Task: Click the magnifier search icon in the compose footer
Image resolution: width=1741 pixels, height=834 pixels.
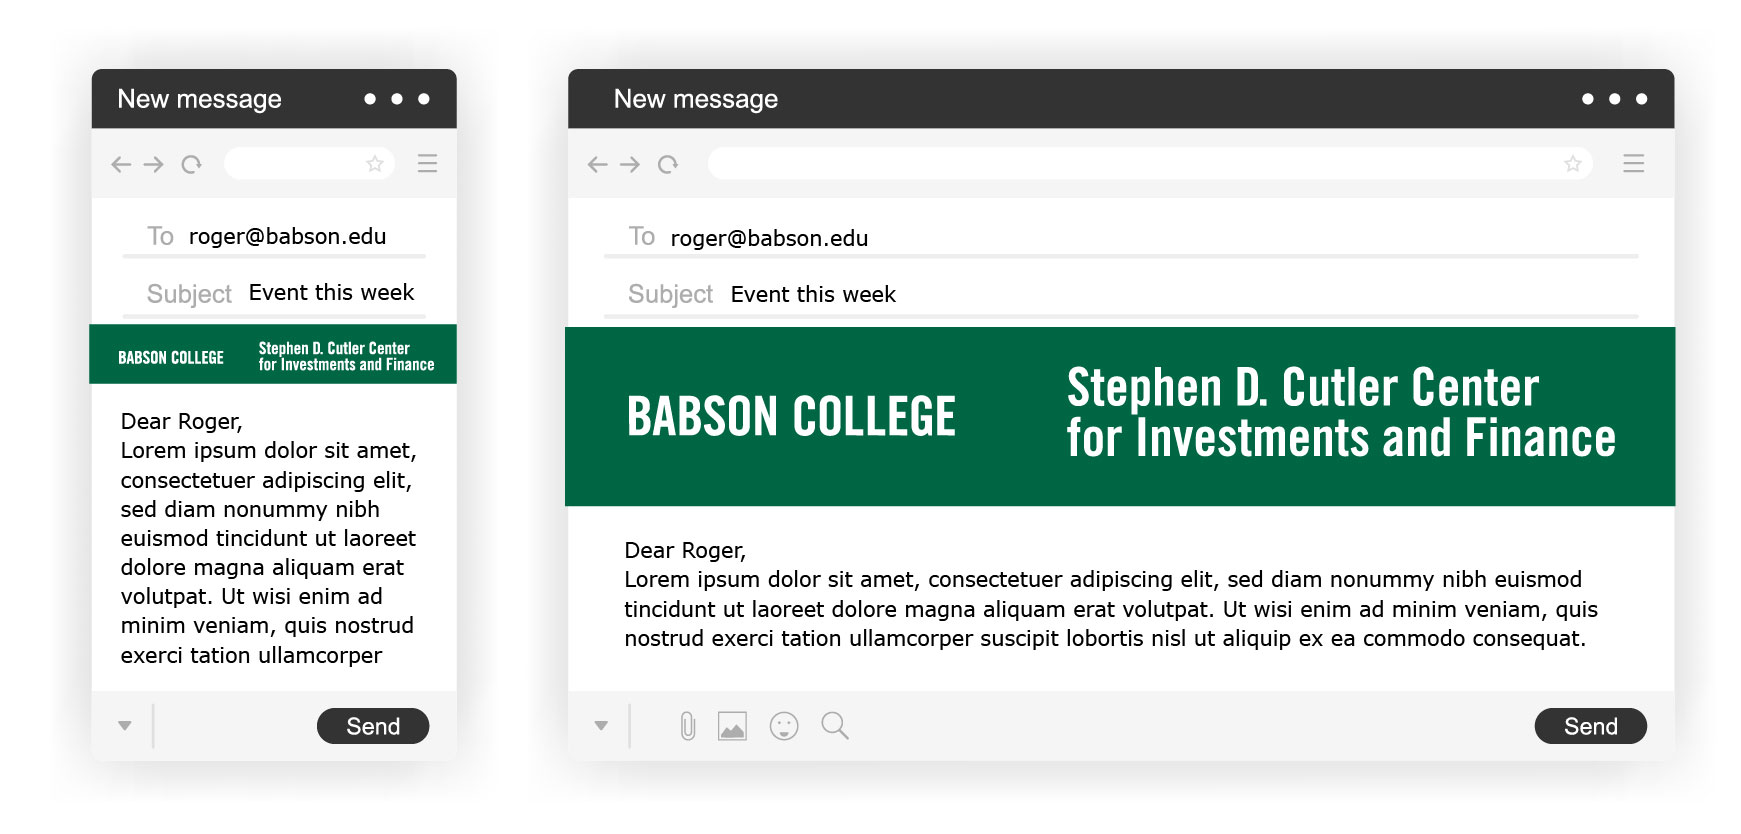Action: 835,726
